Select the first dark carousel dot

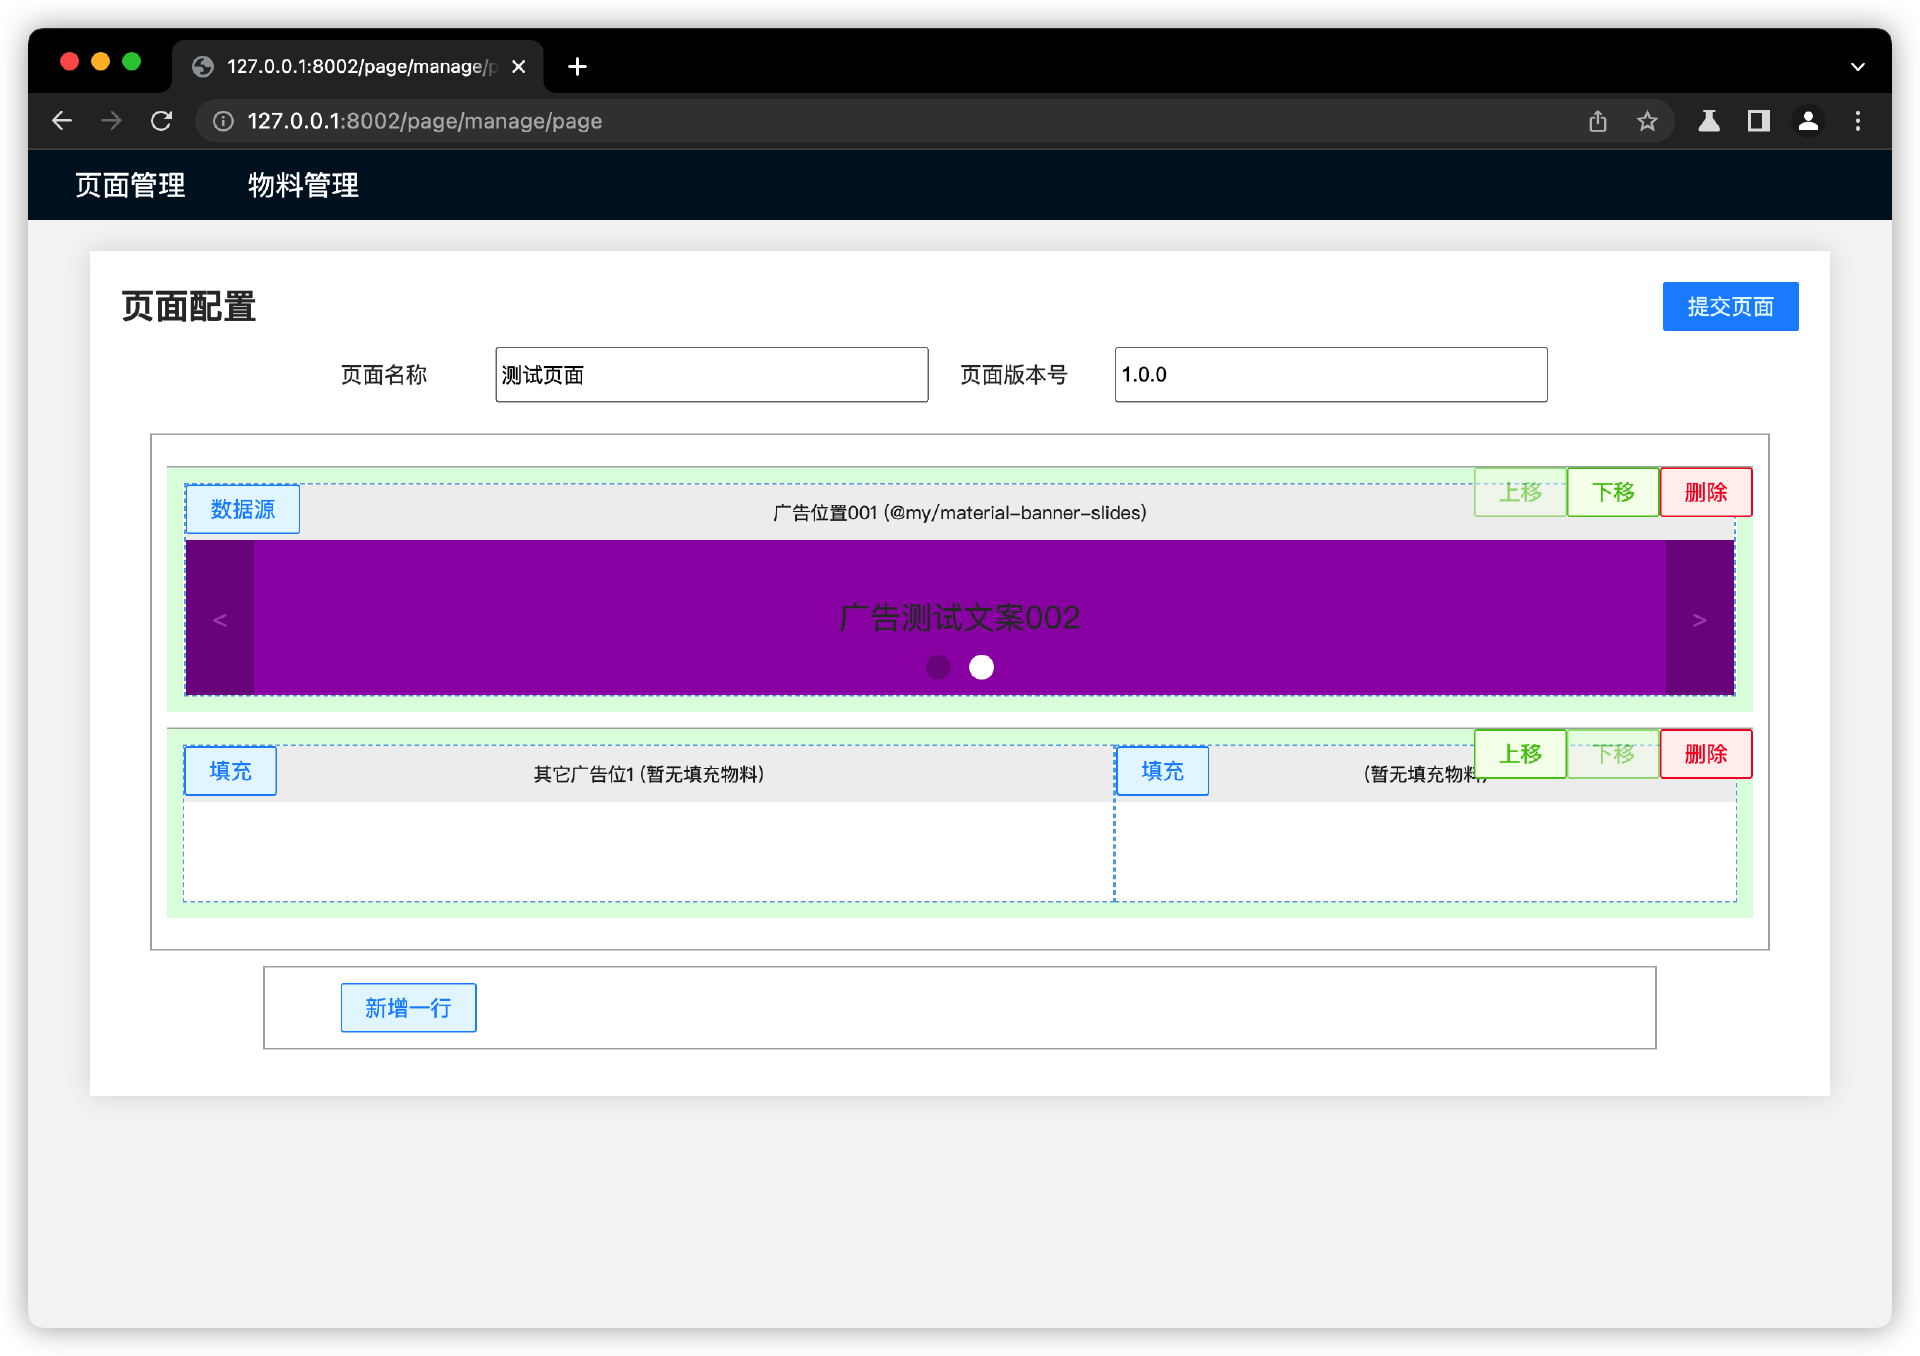(x=938, y=667)
